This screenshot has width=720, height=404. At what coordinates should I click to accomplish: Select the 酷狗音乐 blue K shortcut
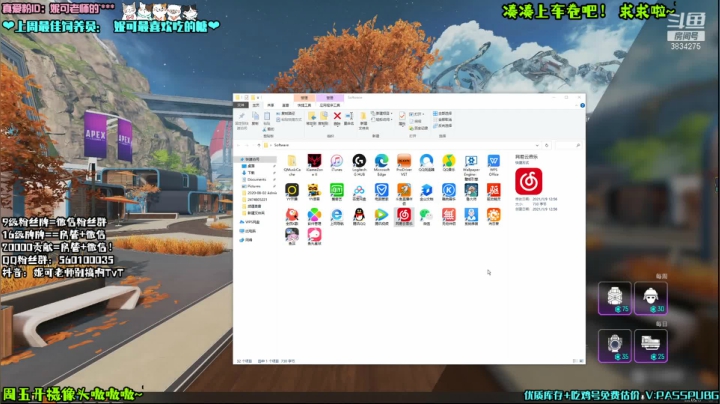tap(449, 192)
